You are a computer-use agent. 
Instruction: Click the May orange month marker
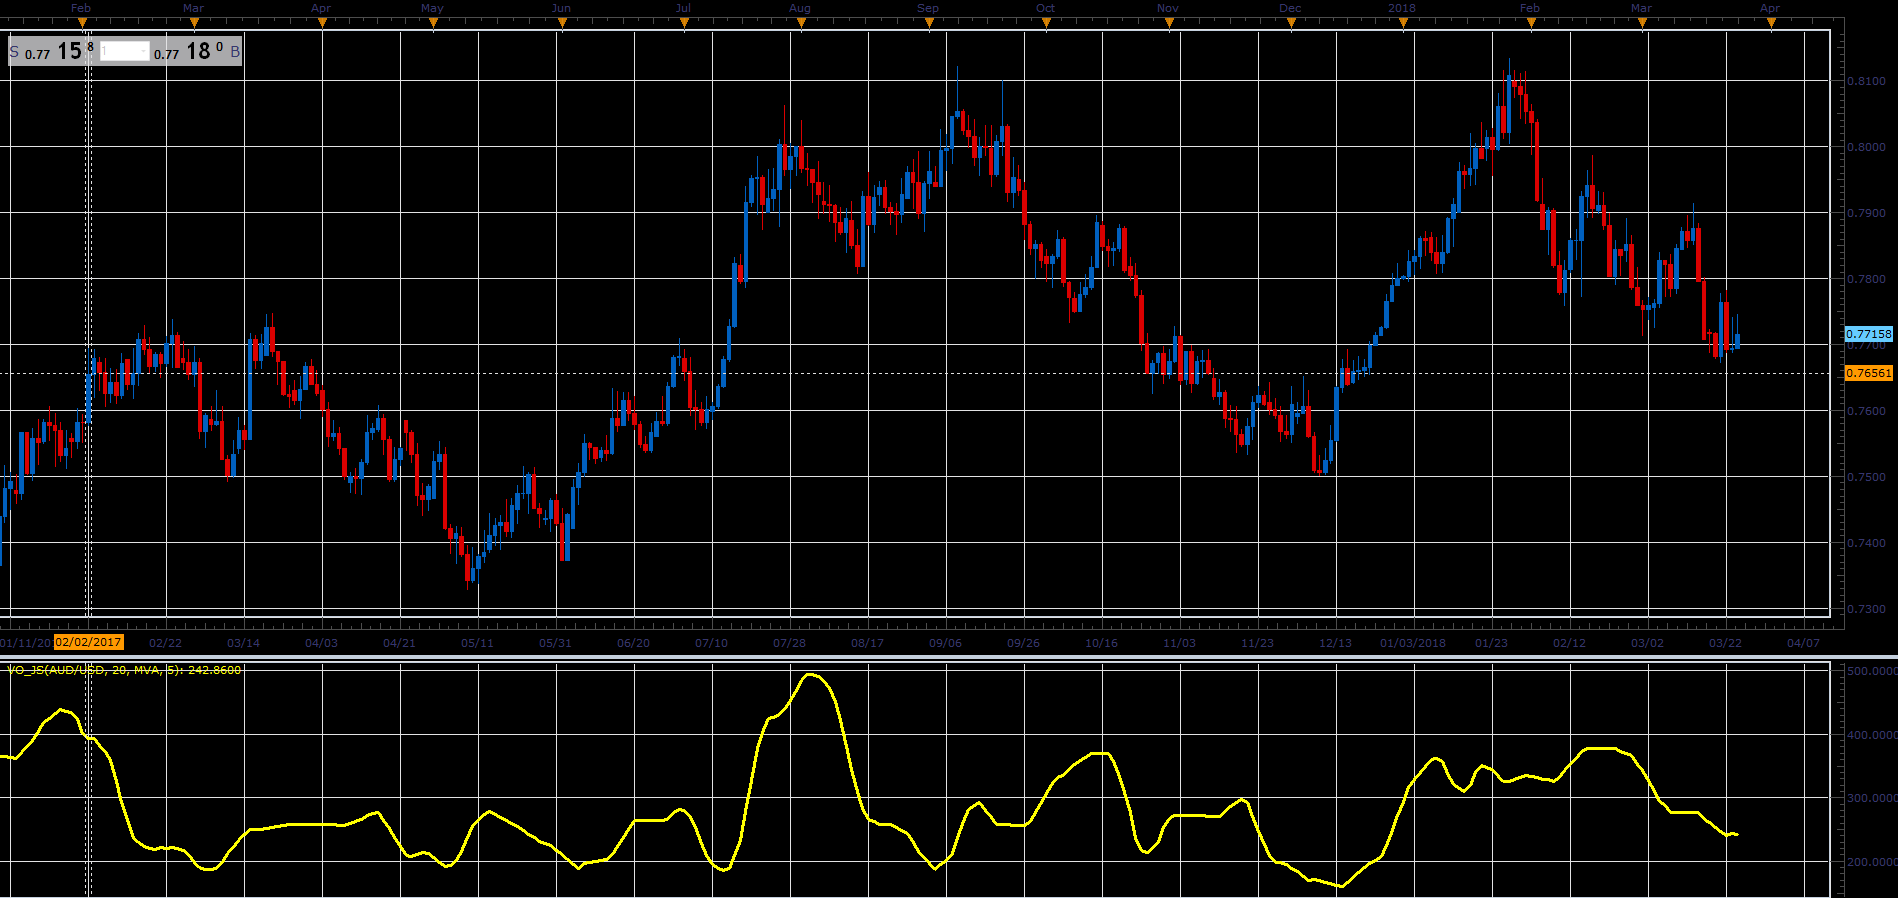433,24
